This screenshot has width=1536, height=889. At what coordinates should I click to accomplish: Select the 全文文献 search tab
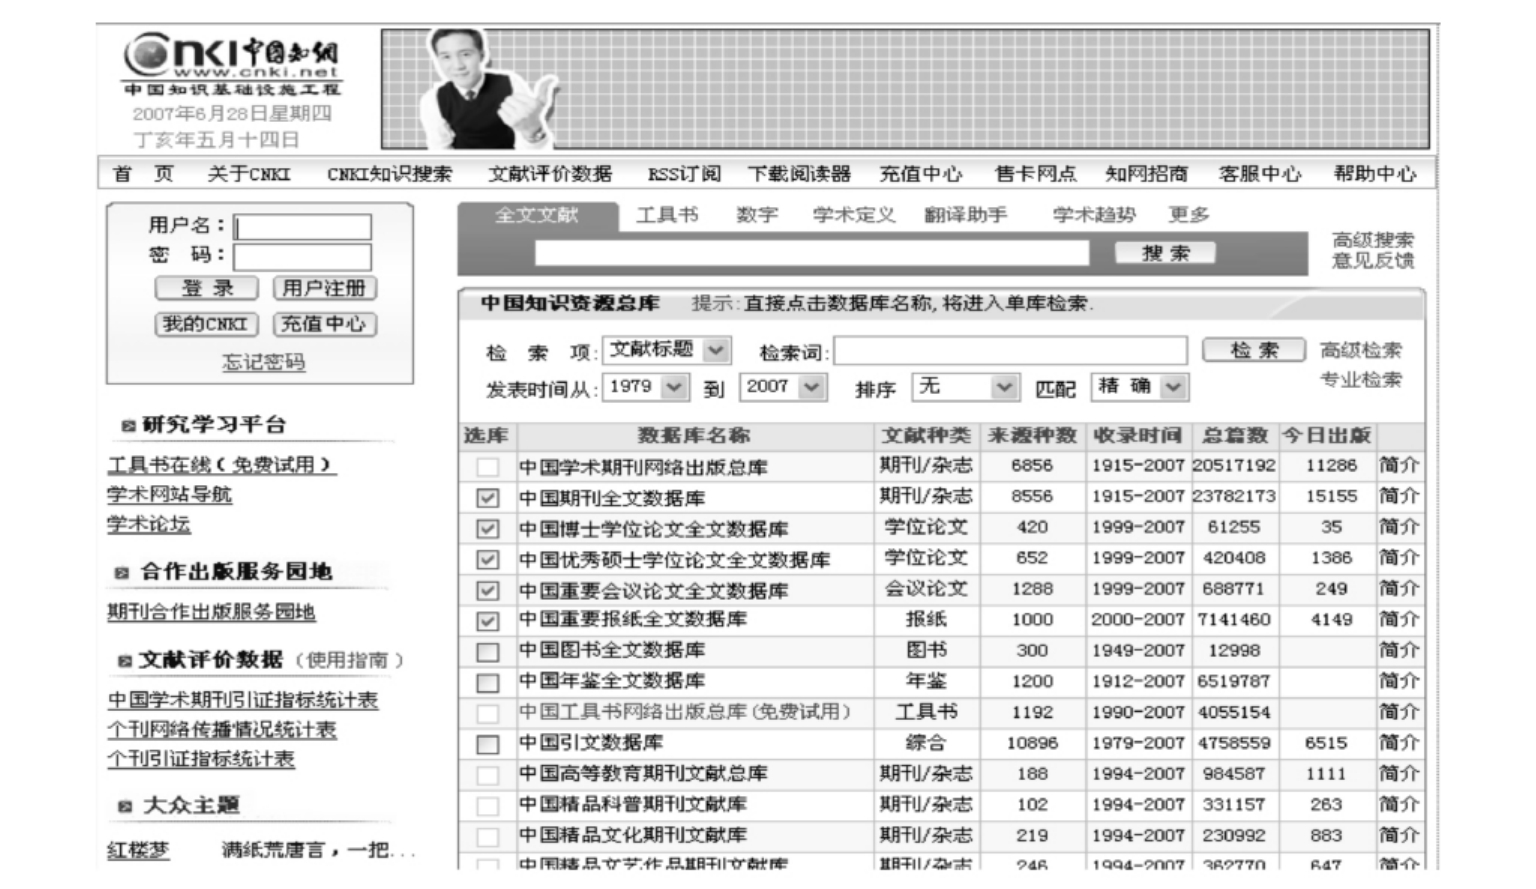tap(537, 215)
